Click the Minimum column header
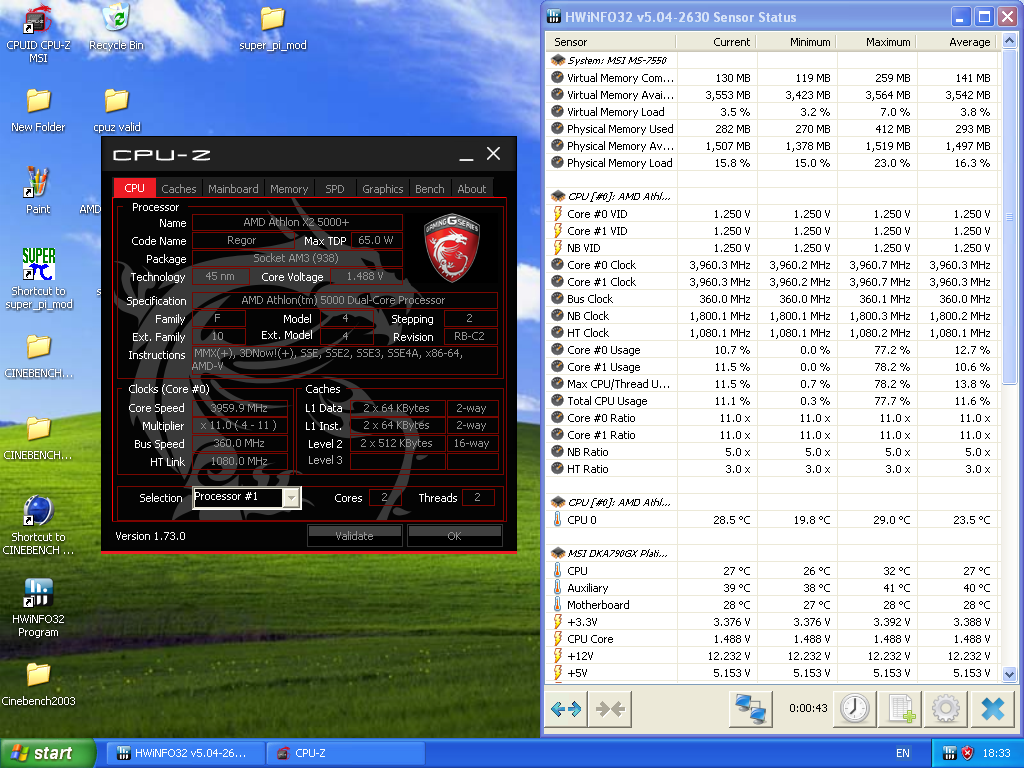The image size is (1024, 768). [796, 42]
